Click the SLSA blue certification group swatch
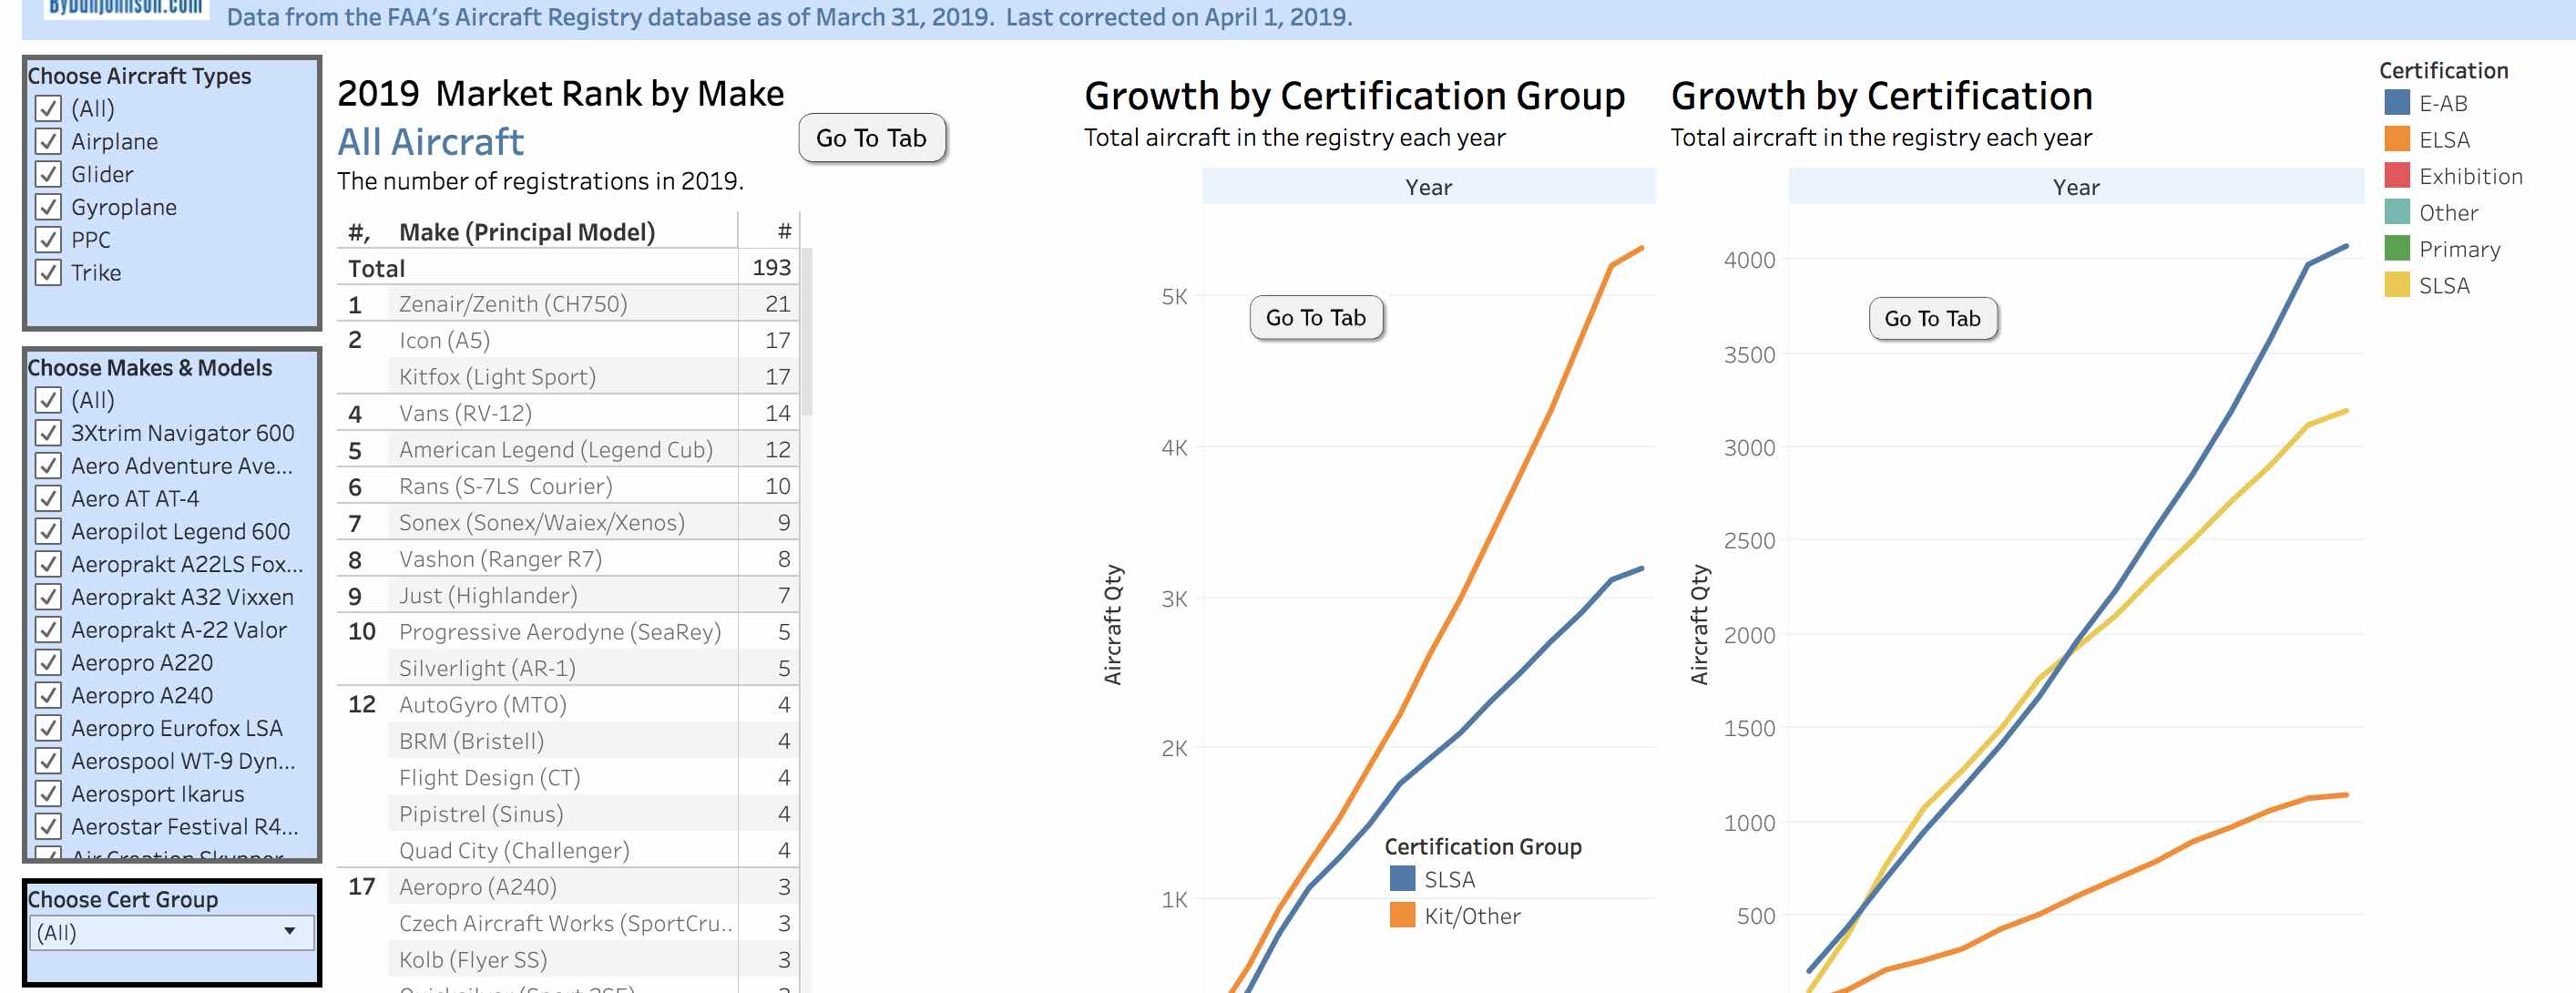This screenshot has height=993, width=2576. coord(1402,879)
